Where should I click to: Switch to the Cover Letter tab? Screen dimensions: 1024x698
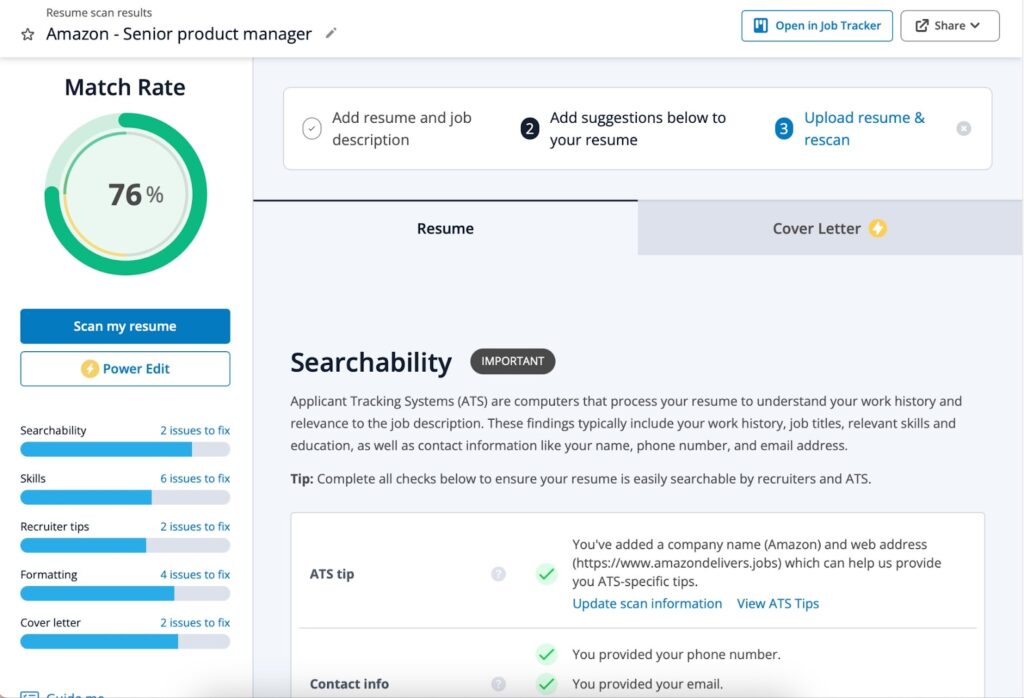[x=816, y=228]
